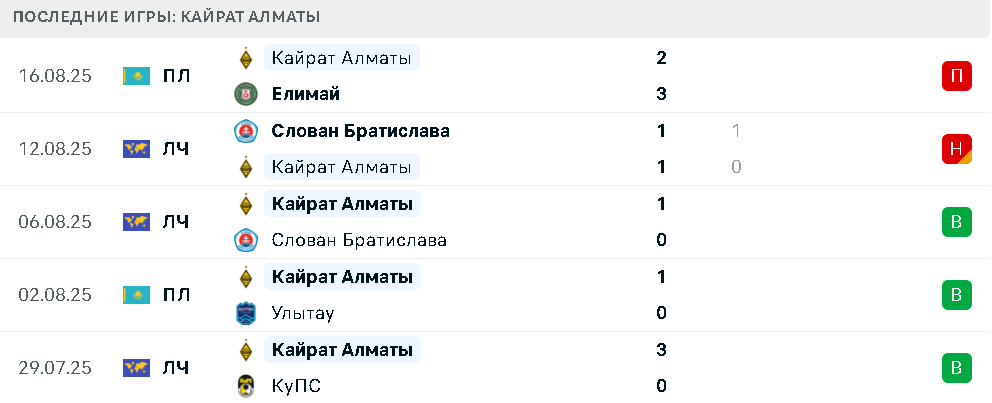The height and width of the screenshot is (403, 992).
Task: Open the Улытау team link
Action: click(303, 313)
